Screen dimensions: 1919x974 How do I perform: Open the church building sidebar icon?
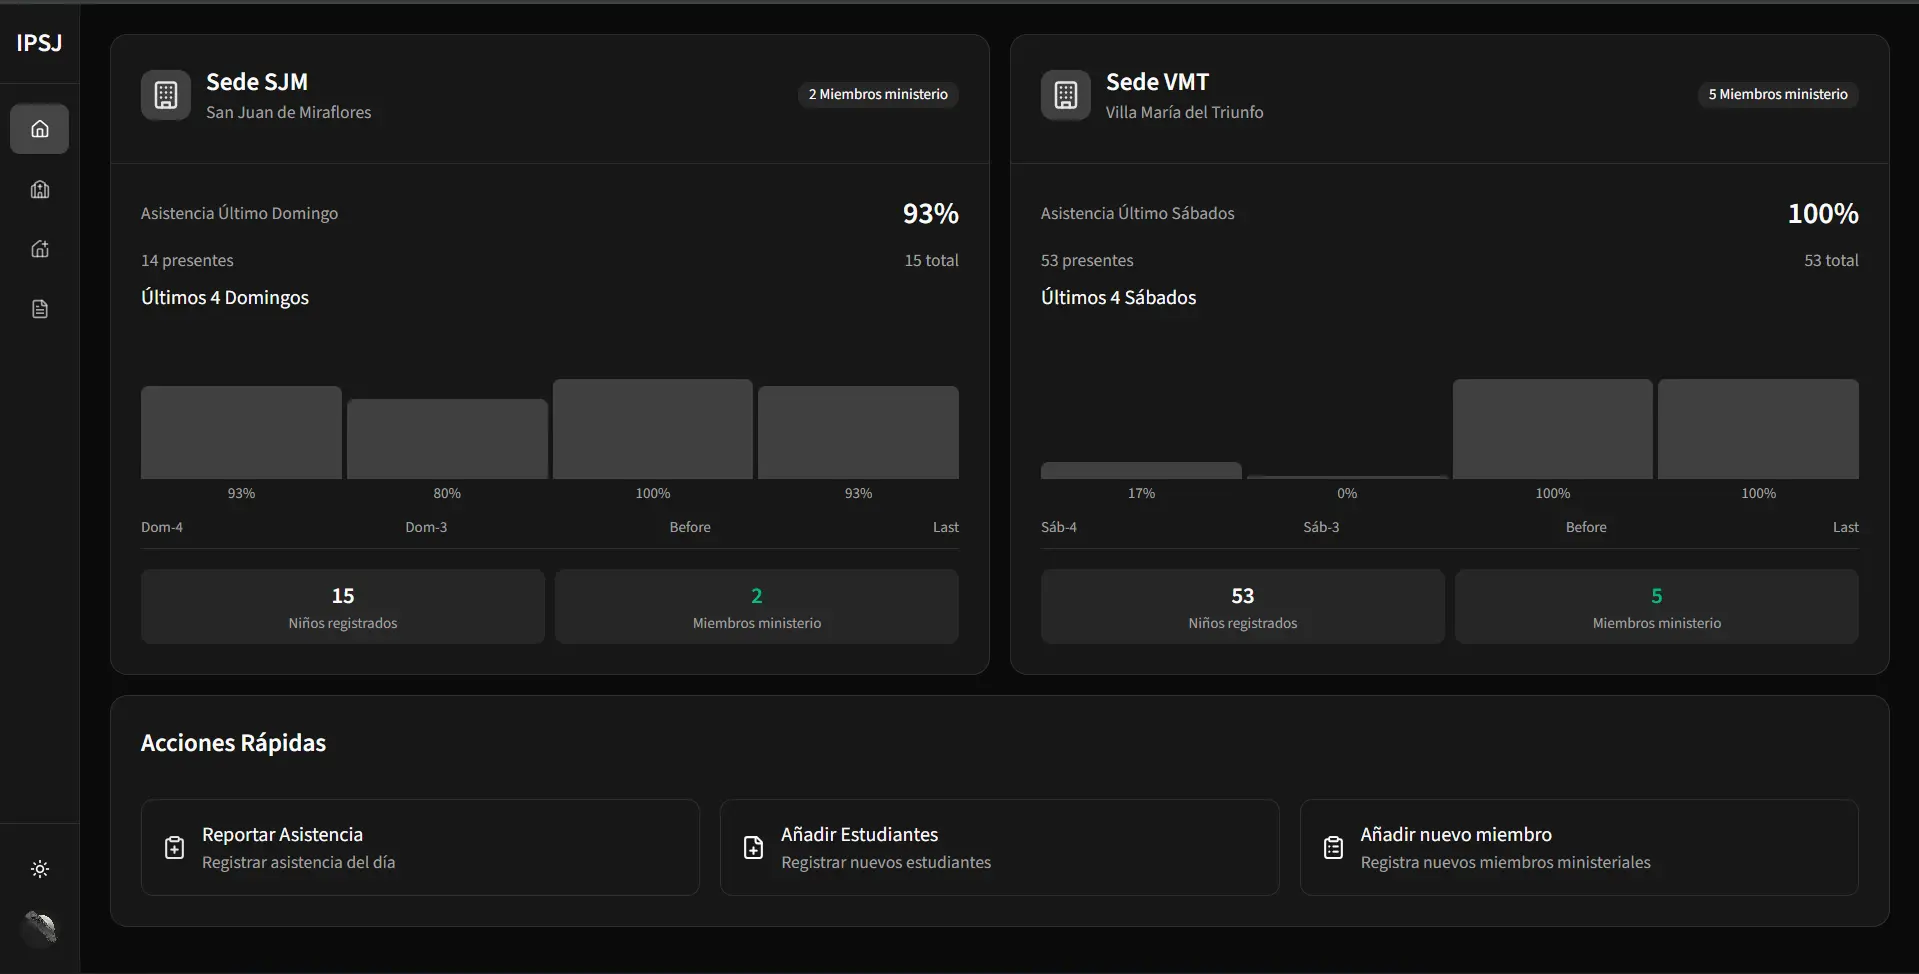pyautogui.click(x=40, y=189)
